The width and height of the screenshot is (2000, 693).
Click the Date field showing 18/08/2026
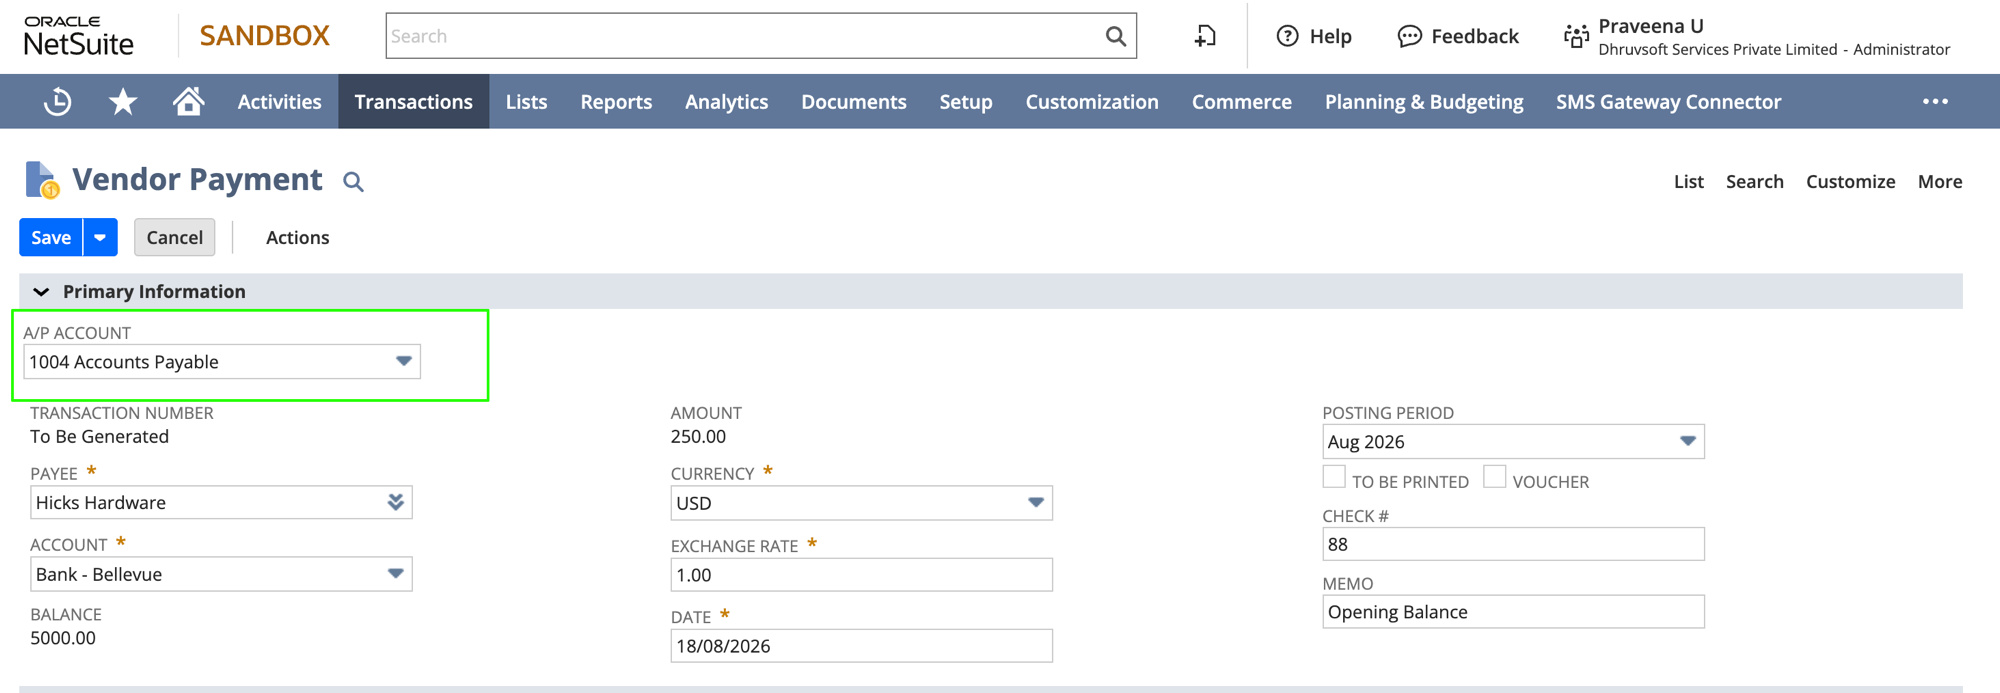[861, 646]
